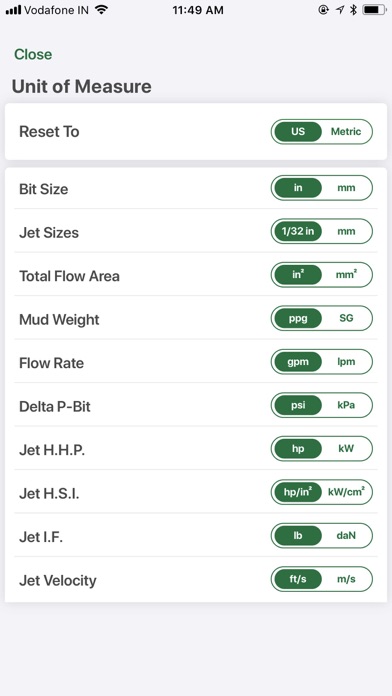The height and width of the screenshot is (696, 392).
Task: Tap the Close link
Action: coord(33,55)
